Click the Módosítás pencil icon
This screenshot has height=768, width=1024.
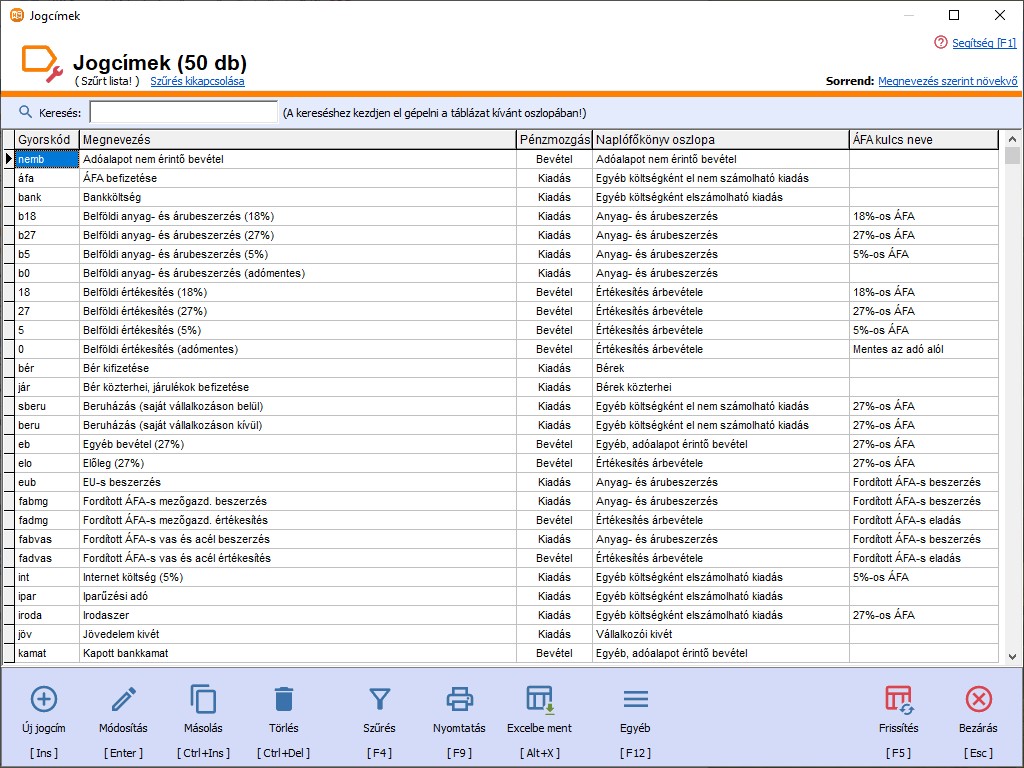point(124,699)
